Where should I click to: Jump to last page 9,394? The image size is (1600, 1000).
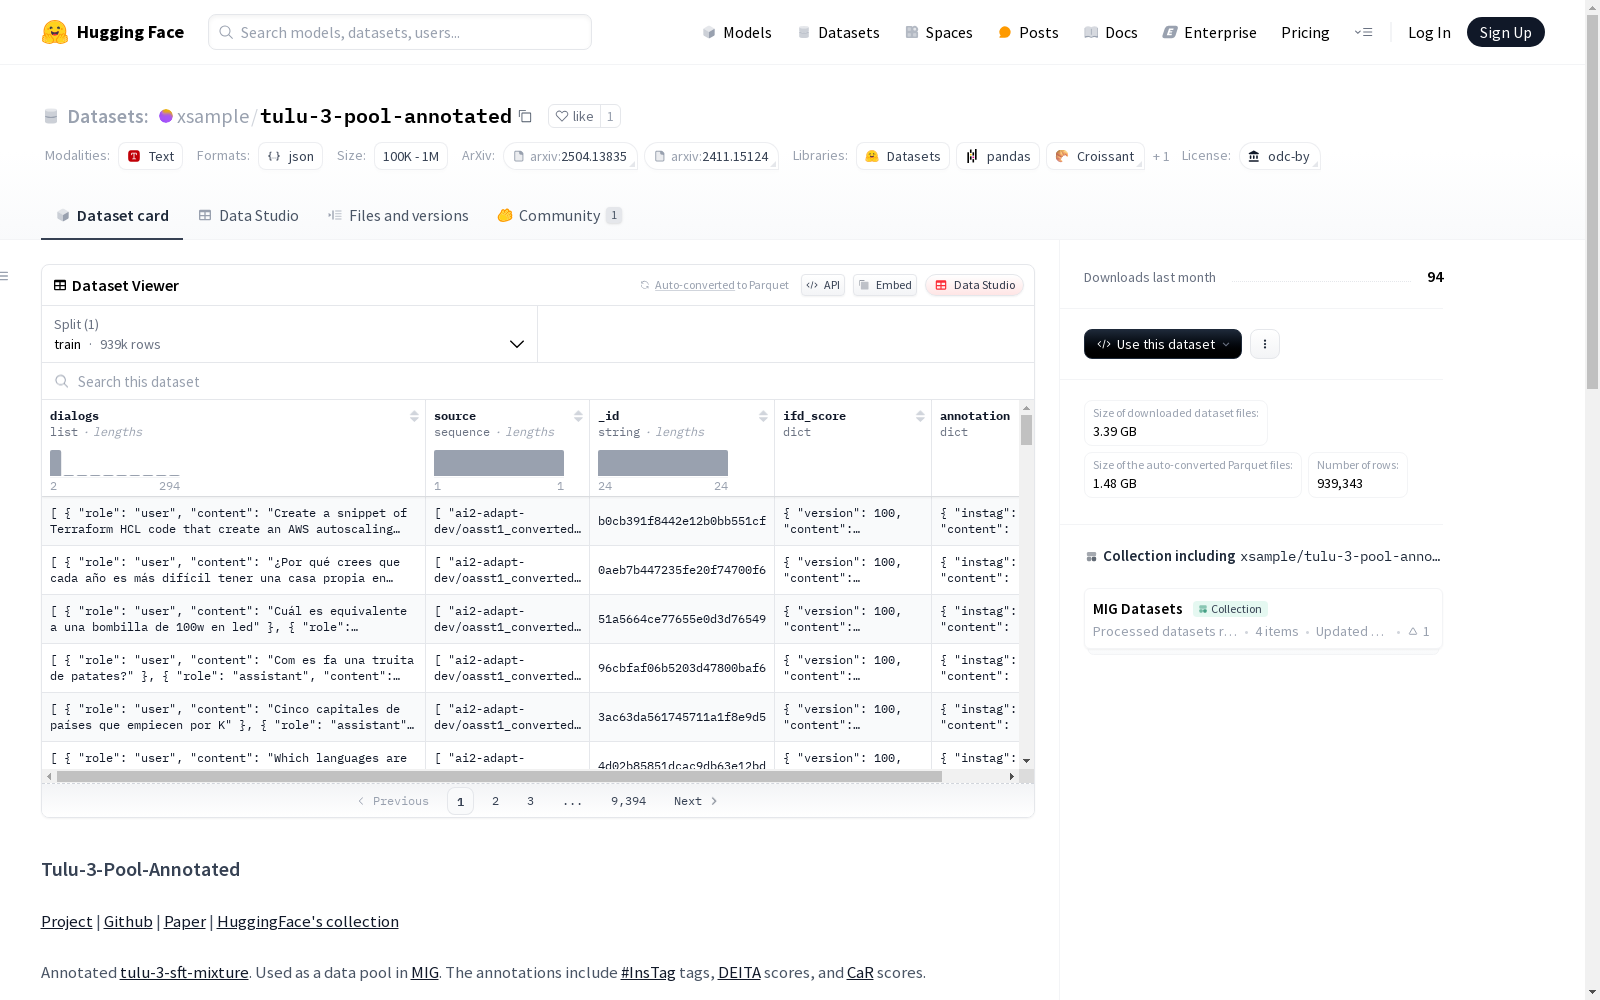pyautogui.click(x=628, y=801)
